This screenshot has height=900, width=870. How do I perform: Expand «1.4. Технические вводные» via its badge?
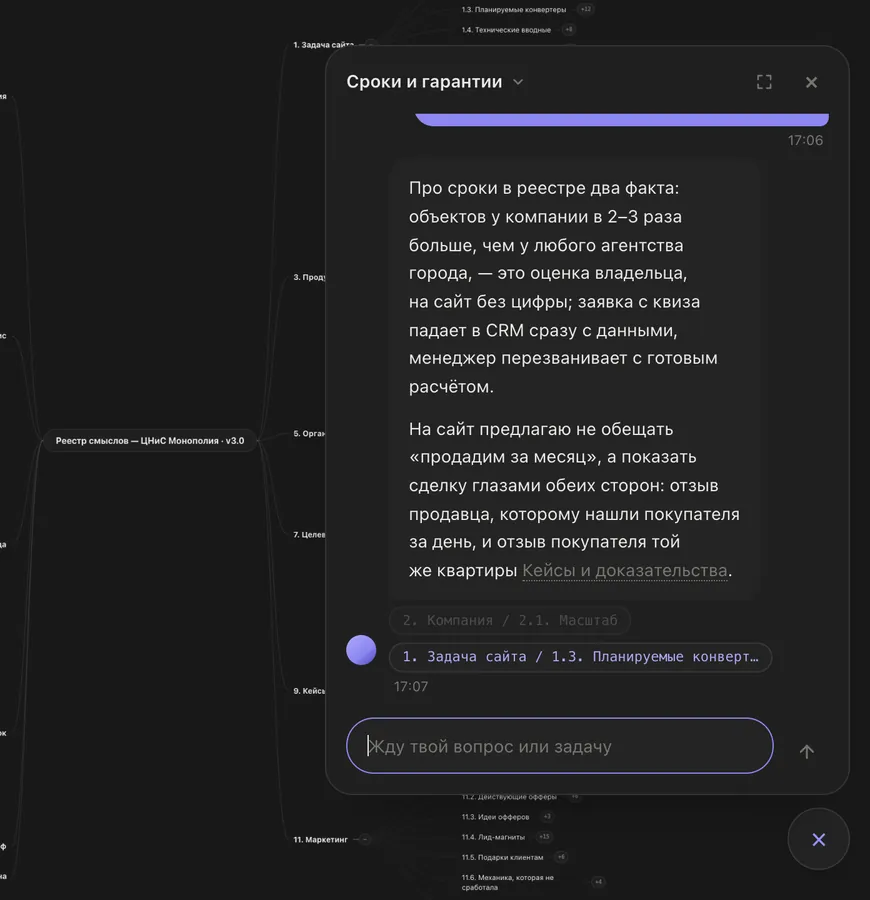pos(569,29)
